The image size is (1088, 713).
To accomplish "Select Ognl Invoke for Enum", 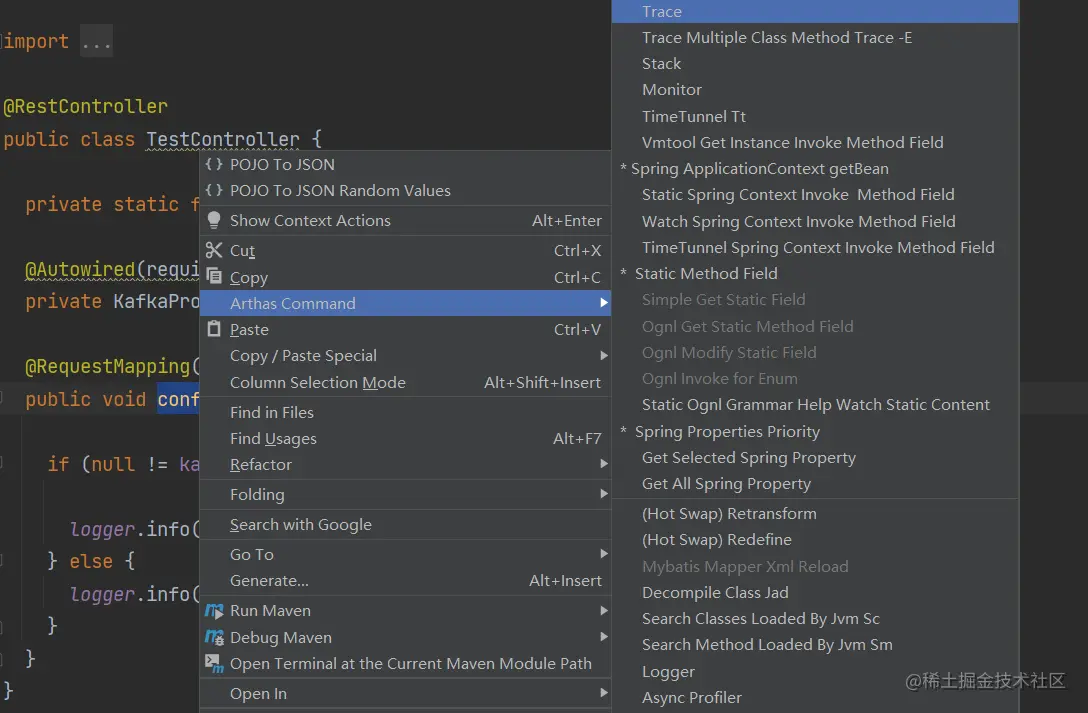I will click(x=815, y=379).
